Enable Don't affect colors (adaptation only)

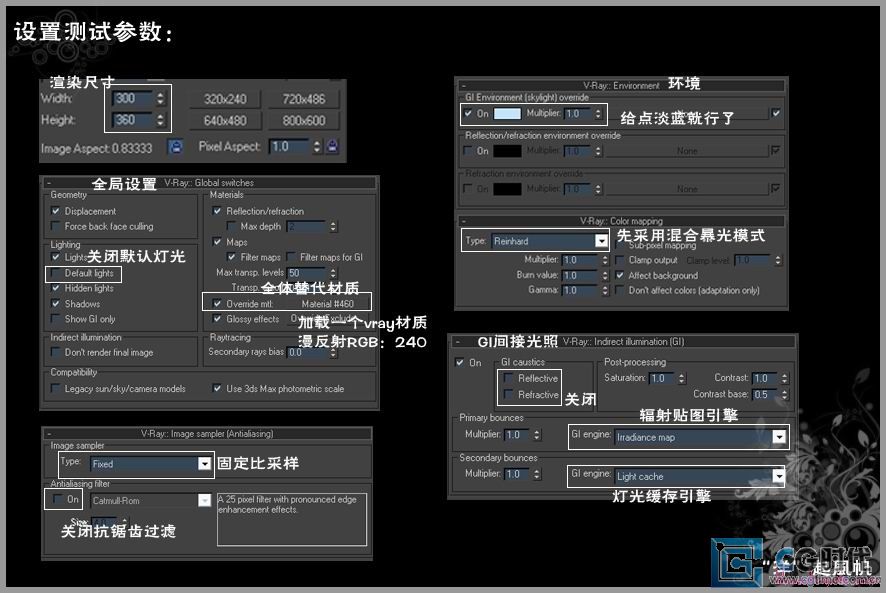(620, 290)
